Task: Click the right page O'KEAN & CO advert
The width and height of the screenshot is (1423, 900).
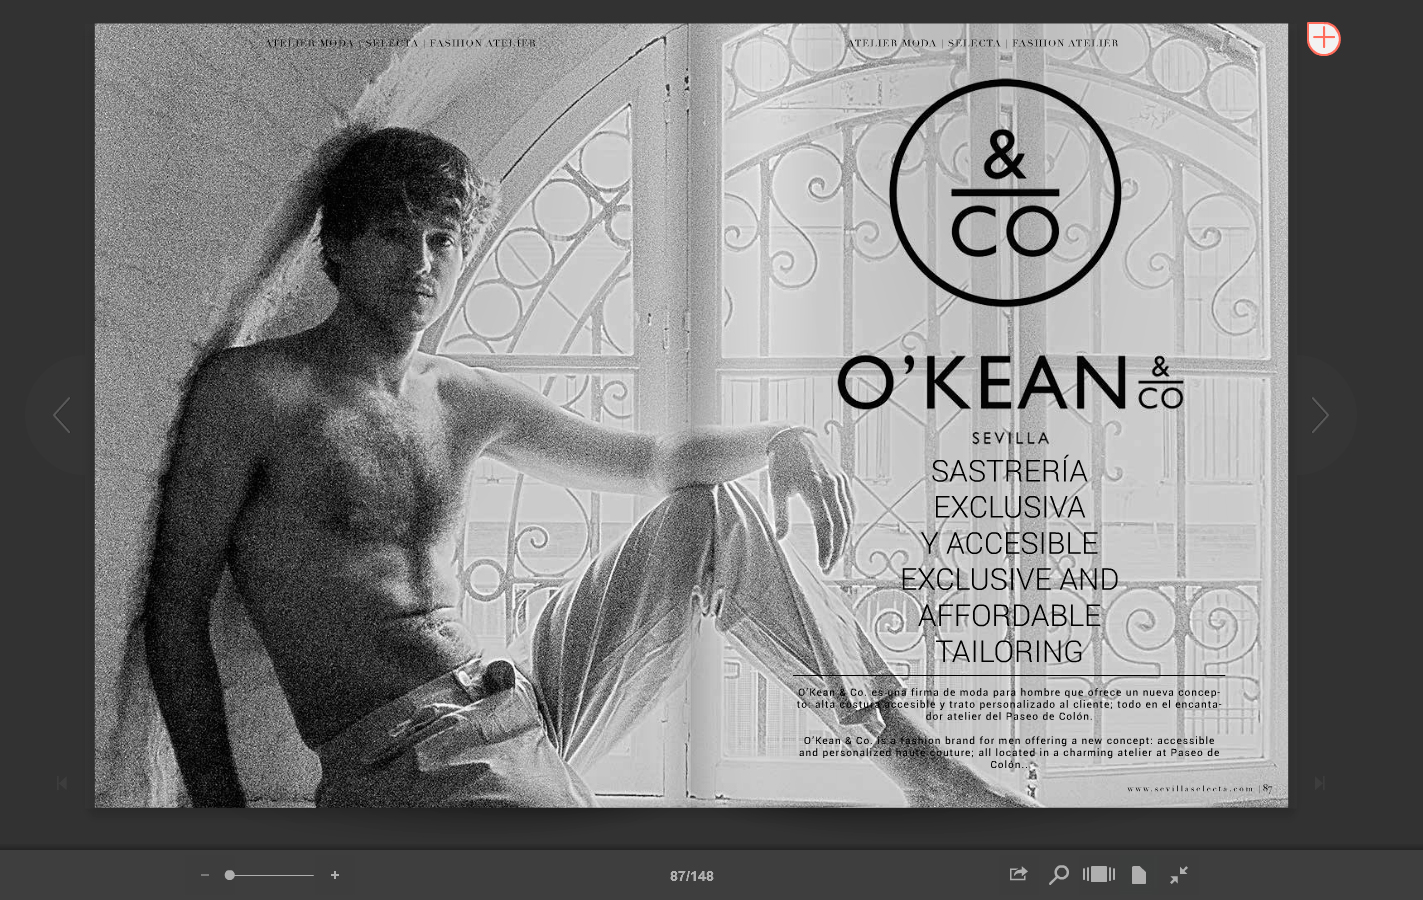Action: pos(989,415)
